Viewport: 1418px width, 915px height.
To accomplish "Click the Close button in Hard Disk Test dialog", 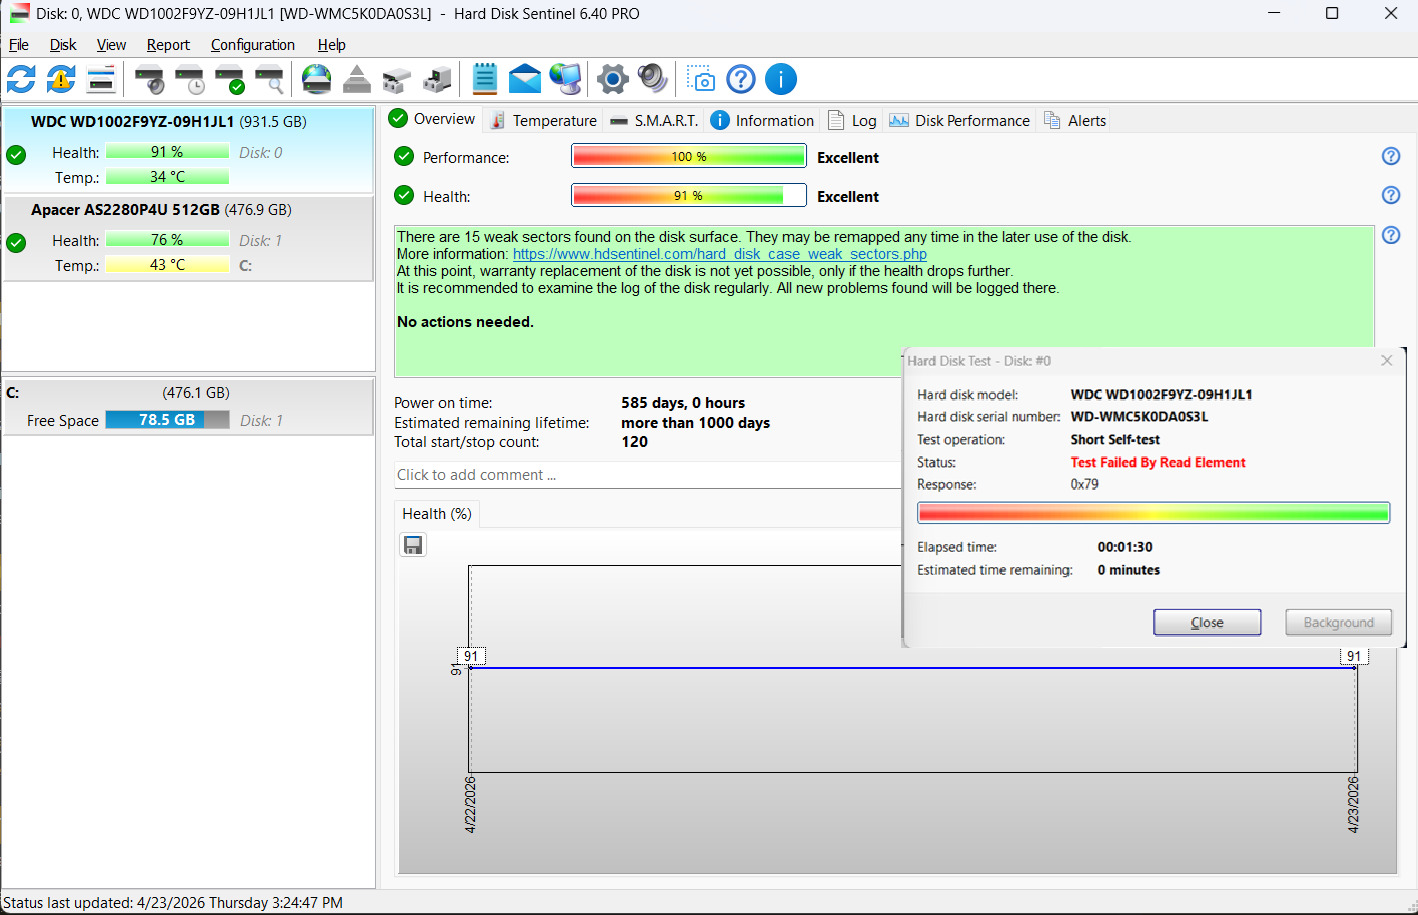I will (x=1207, y=622).
